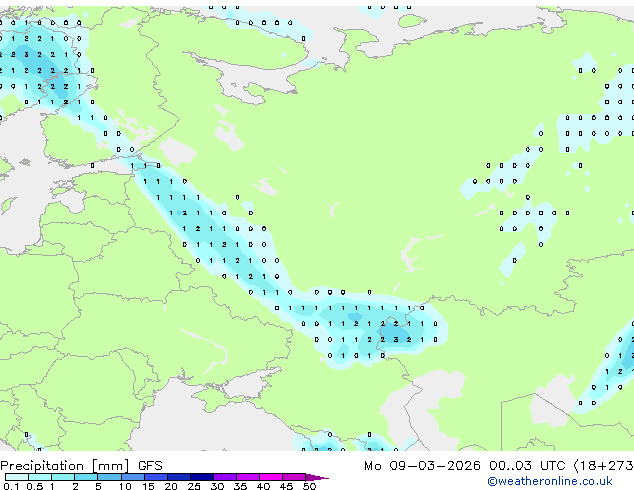Click the 0.1–0.5 mm palest legend swatch
634x490 pixels.
(17, 477)
